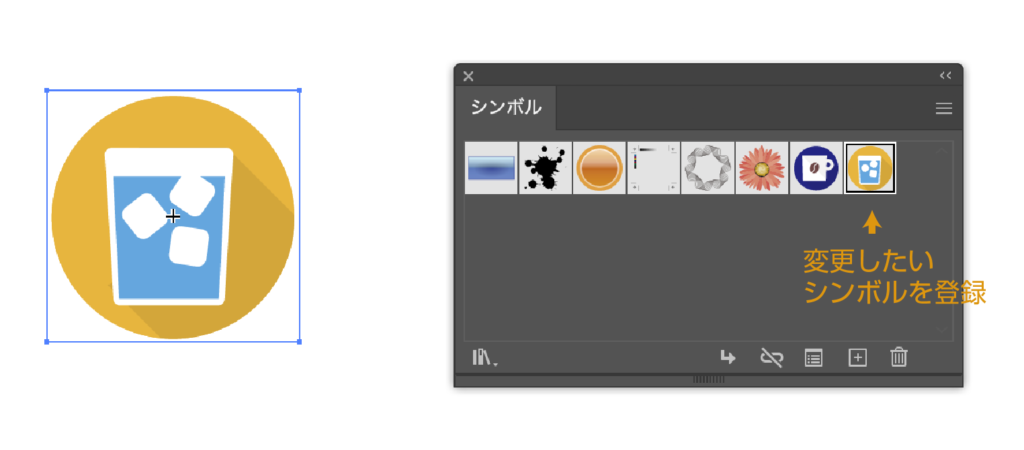Select the blue gradient banner symbol
This screenshot has width=1024, height=450.
pos(491,168)
